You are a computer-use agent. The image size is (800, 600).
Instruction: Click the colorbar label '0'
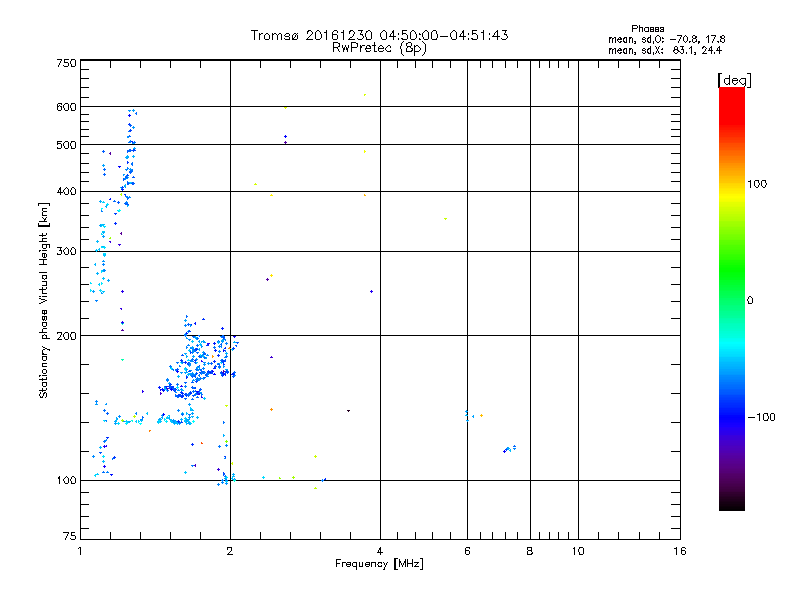coord(750,301)
